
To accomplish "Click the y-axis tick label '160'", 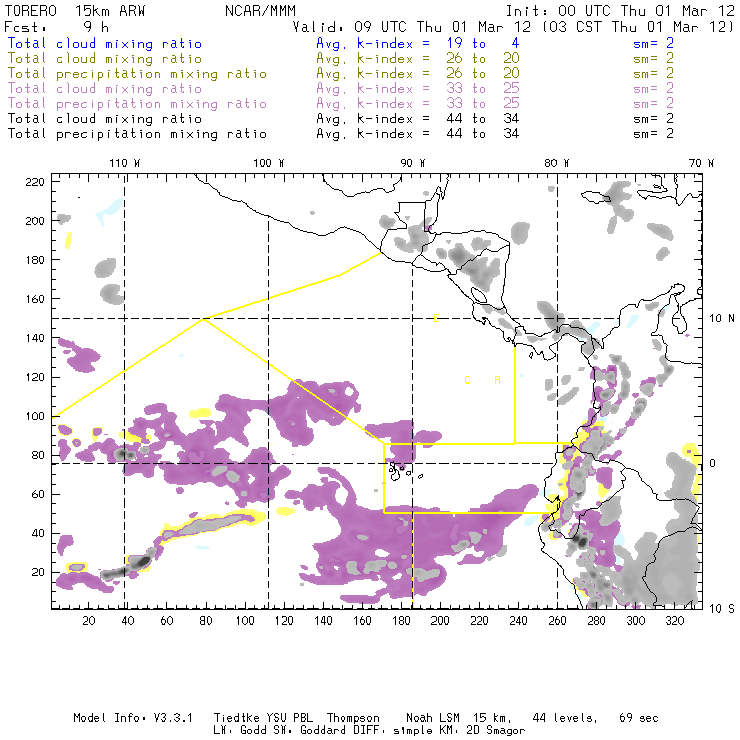I will click(35, 299).
